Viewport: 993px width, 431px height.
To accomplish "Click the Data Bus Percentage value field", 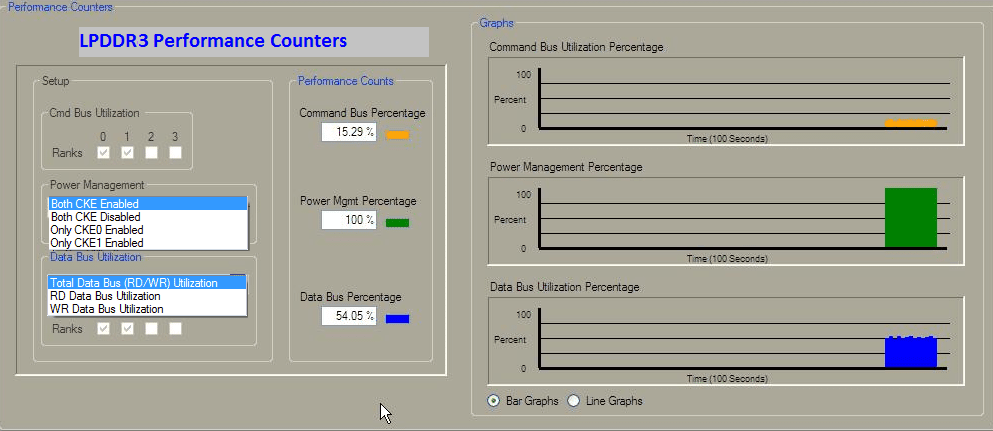I will [x=349, y=316].
